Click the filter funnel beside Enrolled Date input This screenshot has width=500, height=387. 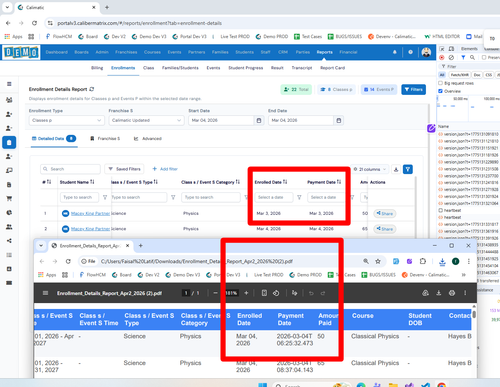click(299, 197)
